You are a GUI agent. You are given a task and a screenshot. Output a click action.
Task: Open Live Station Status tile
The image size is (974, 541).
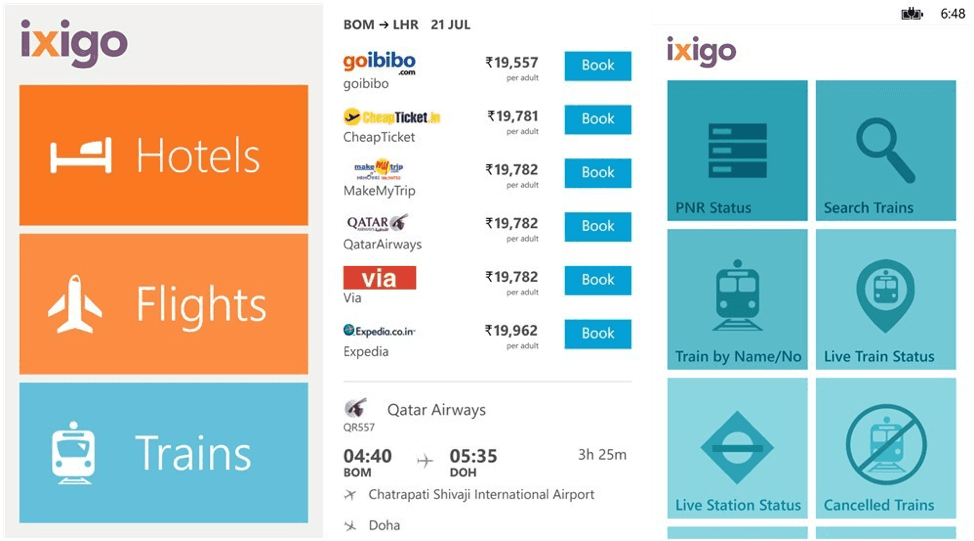point(737,448)
